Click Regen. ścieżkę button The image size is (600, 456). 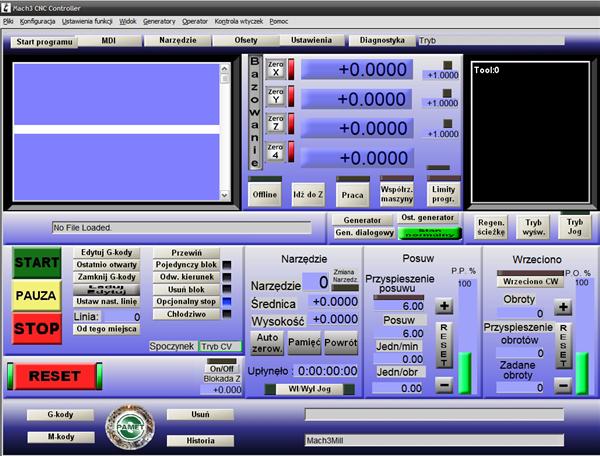coord(491,227)
